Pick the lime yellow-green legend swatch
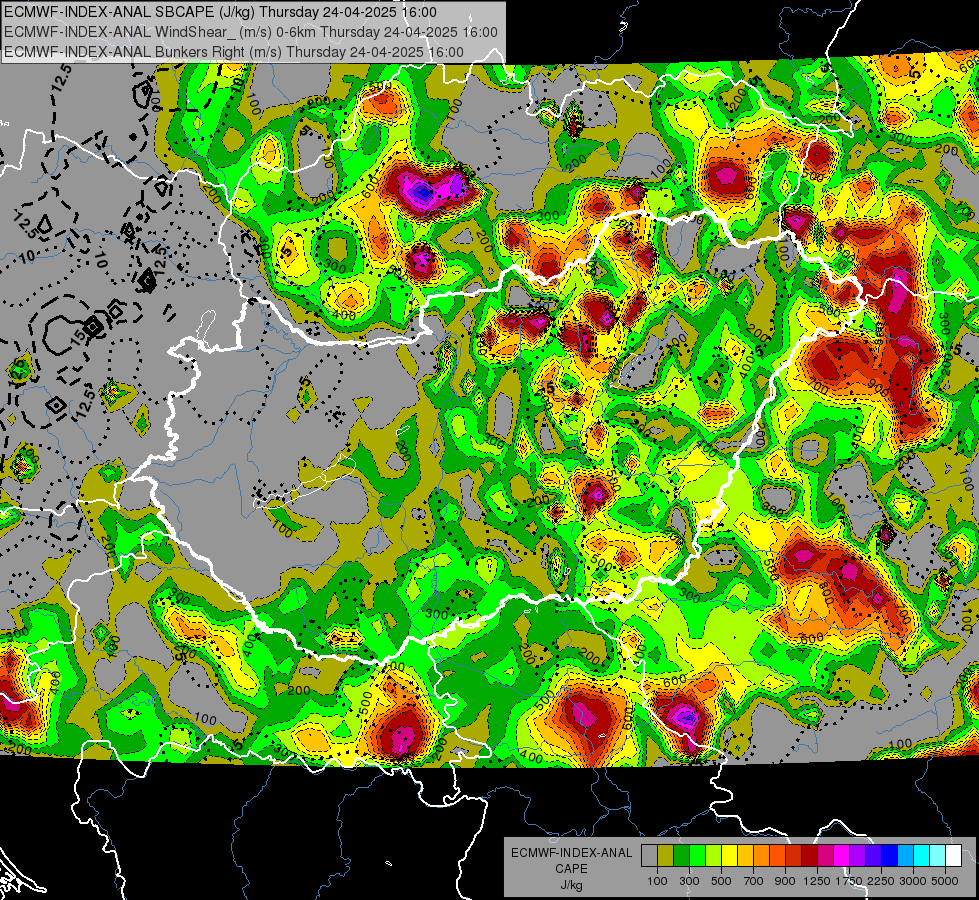 (x=714, y=856)
